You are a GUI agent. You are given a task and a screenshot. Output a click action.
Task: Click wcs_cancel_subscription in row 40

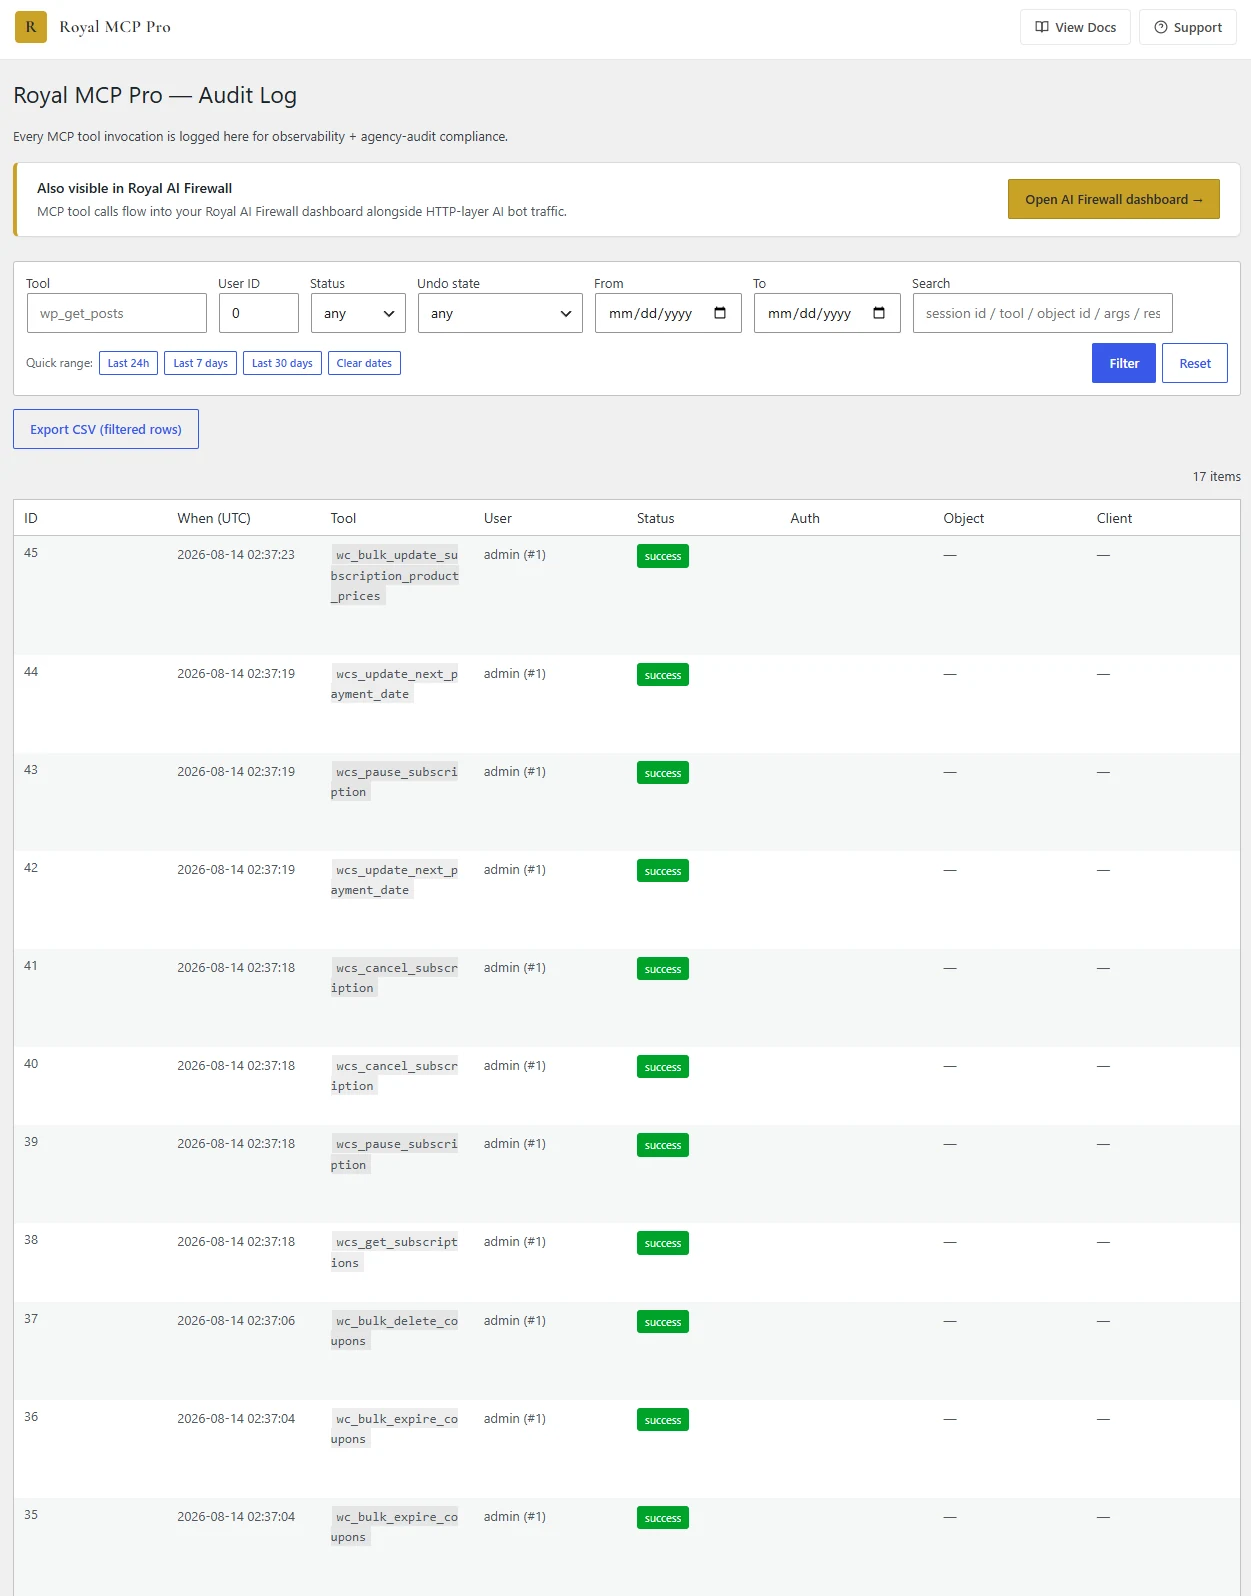[x=395, y=1076]
